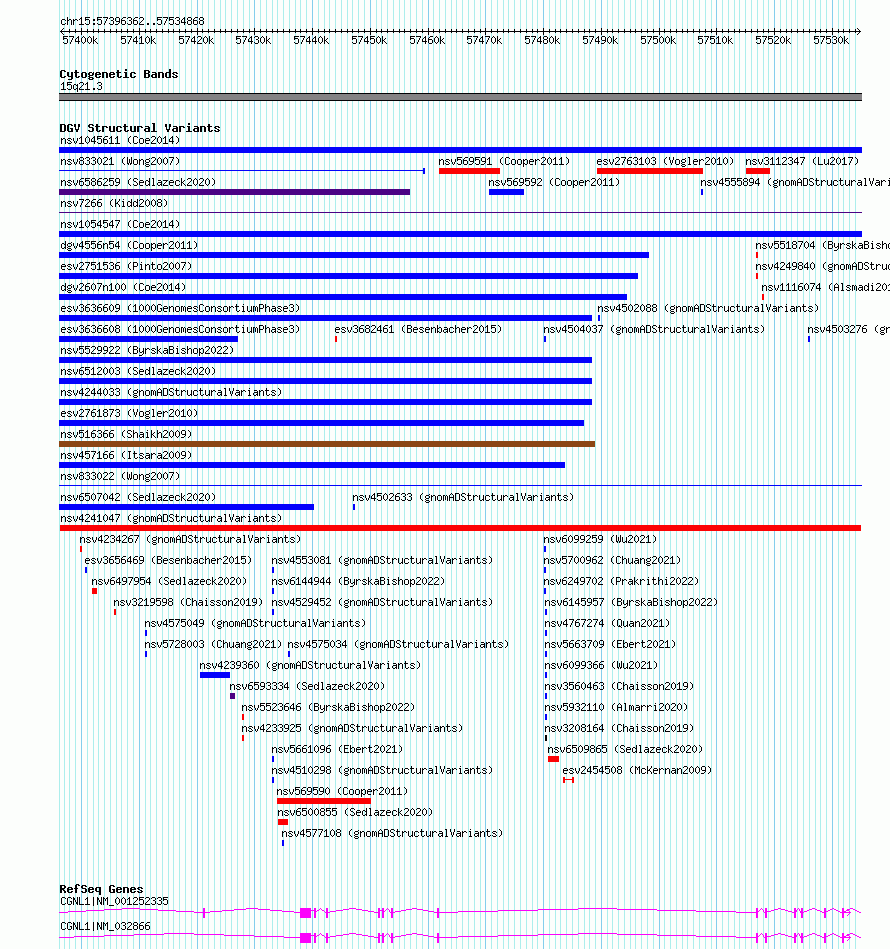Click nsv5529922 (ByrskaBishop2022) label
890x949 pixels.
point(147,350)
